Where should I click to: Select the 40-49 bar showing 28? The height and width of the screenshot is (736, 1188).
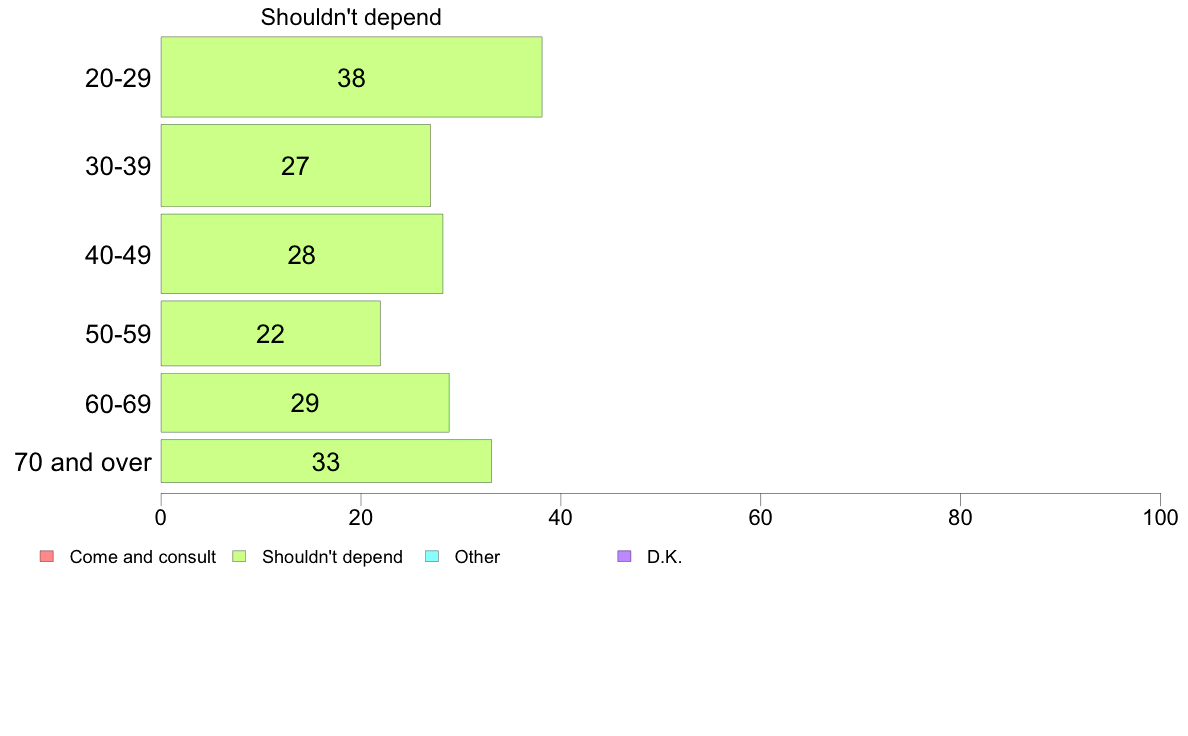(302, 254)
